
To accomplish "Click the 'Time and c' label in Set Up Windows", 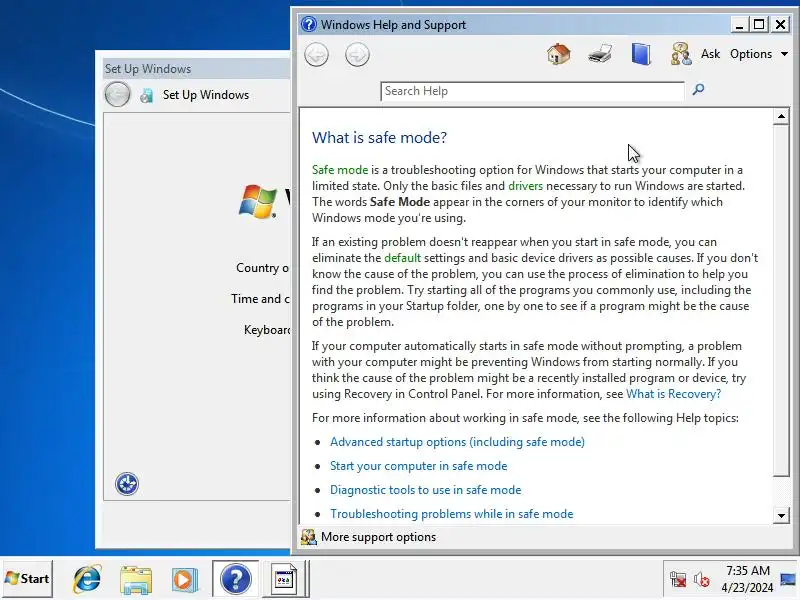I will 260,299.
